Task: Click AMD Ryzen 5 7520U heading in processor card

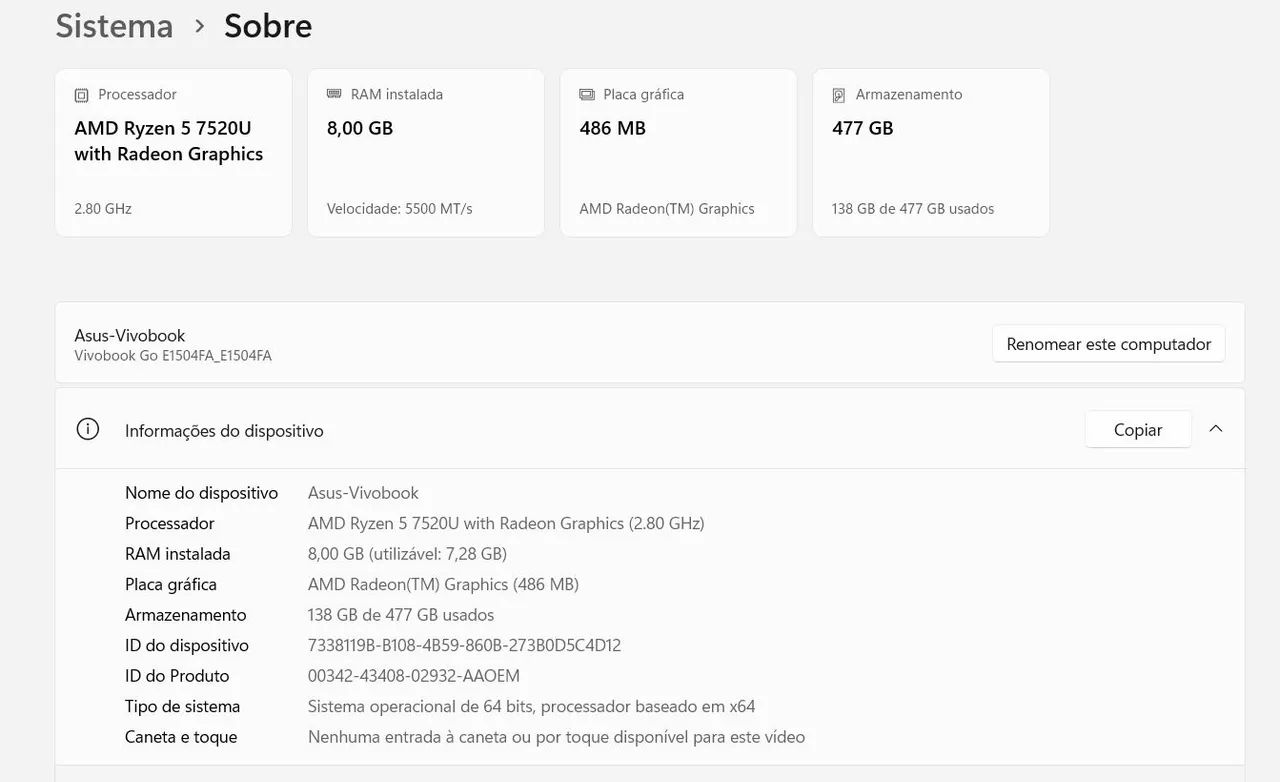Action: point(169,141)
